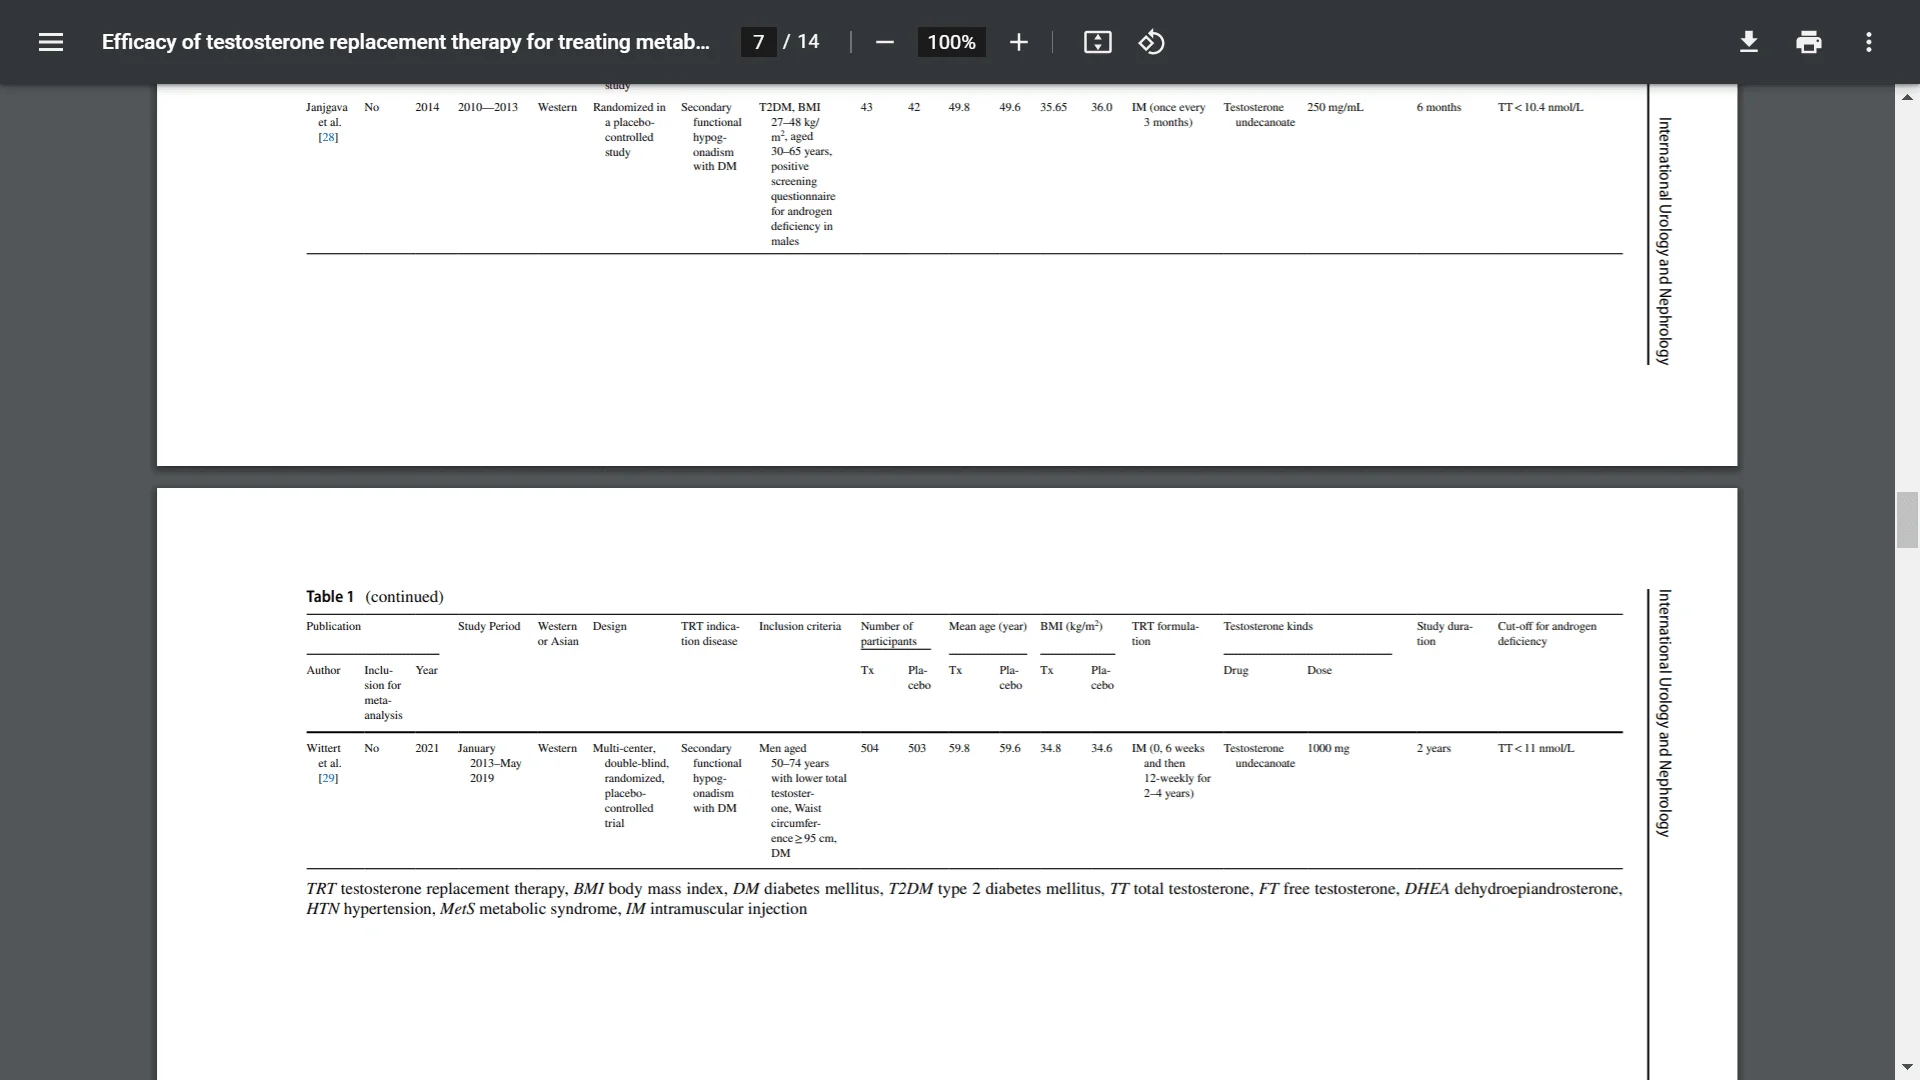Click the download icon to save PDF

[x=1749, y=42]
